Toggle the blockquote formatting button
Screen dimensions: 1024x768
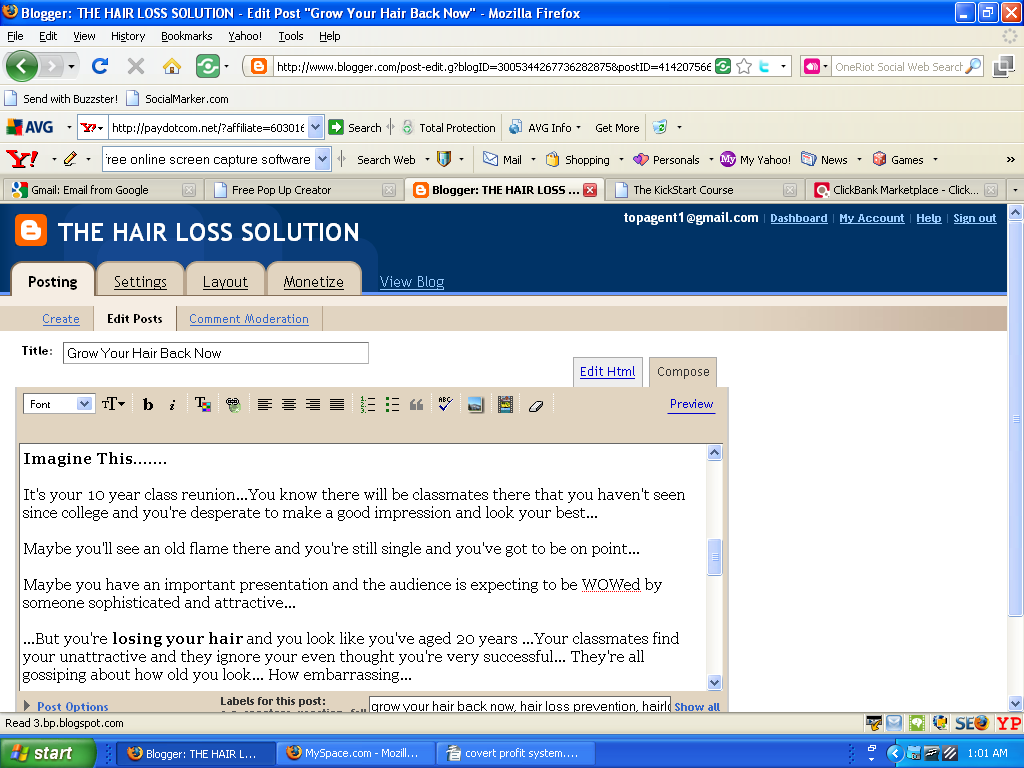[417, 405]
